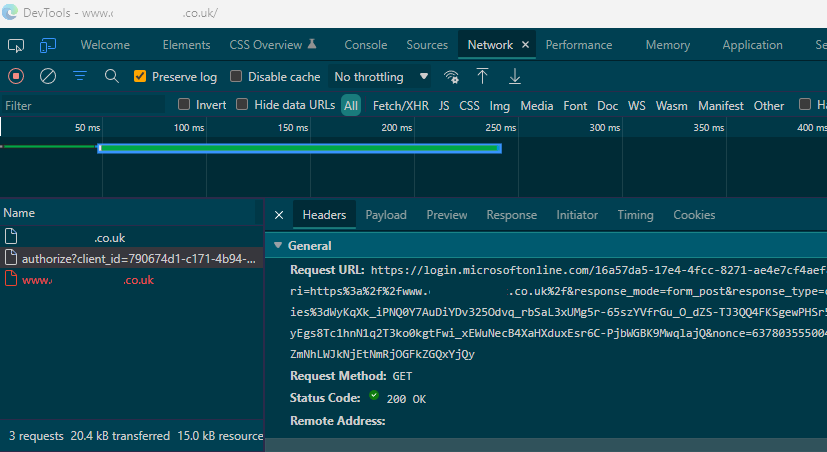Filter by Wasm requests
827x452 pixels.
(x=671, y=105)
